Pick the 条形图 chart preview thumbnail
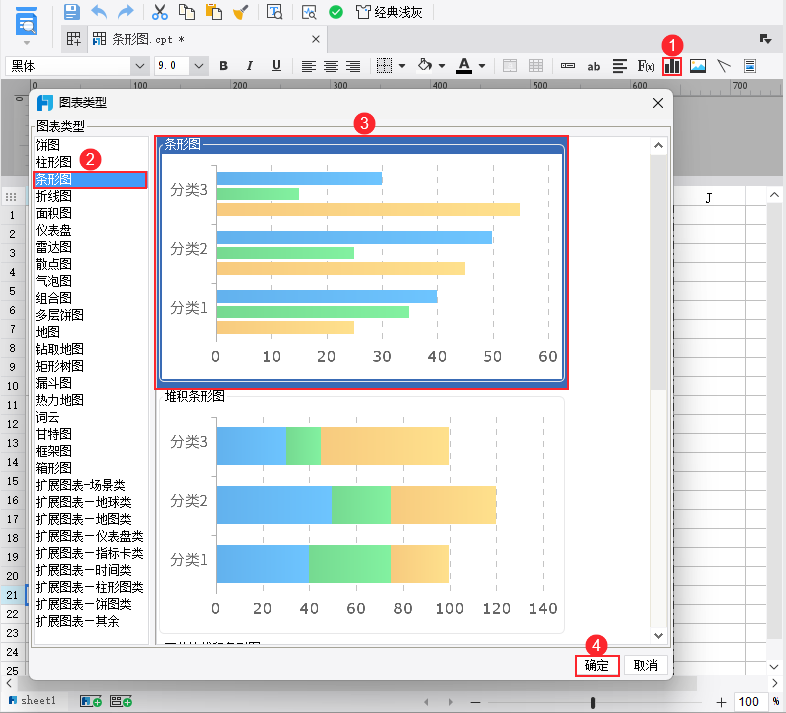 [362, 263]
